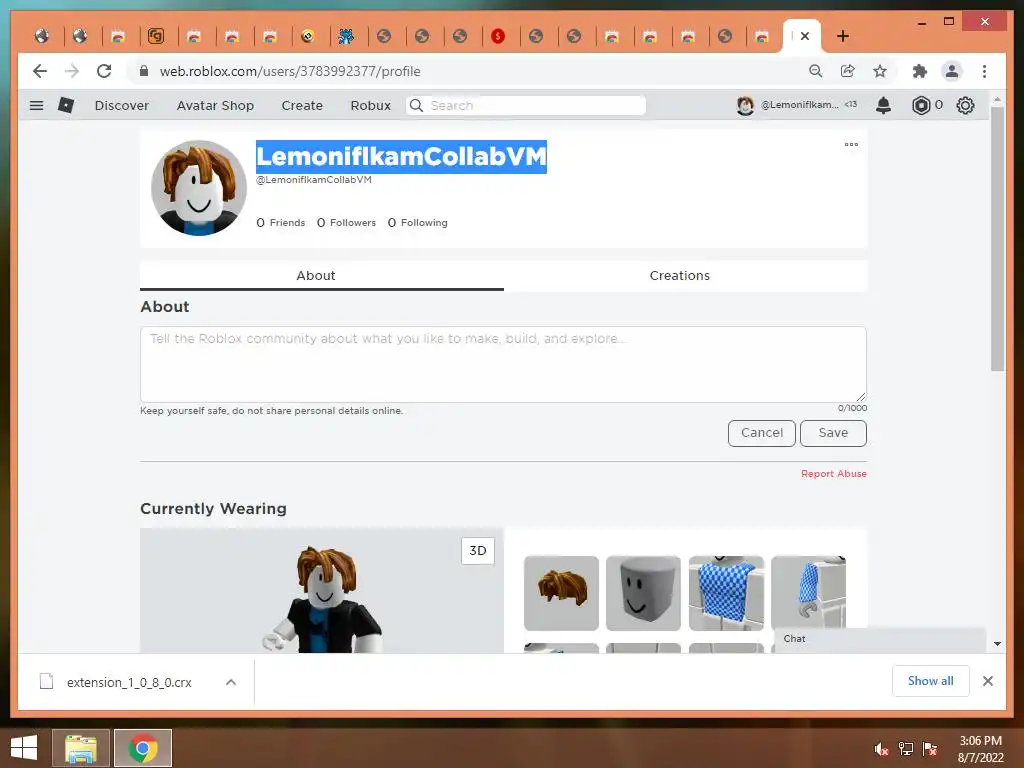Open the Robux balance icon

[x=921, y=105]
